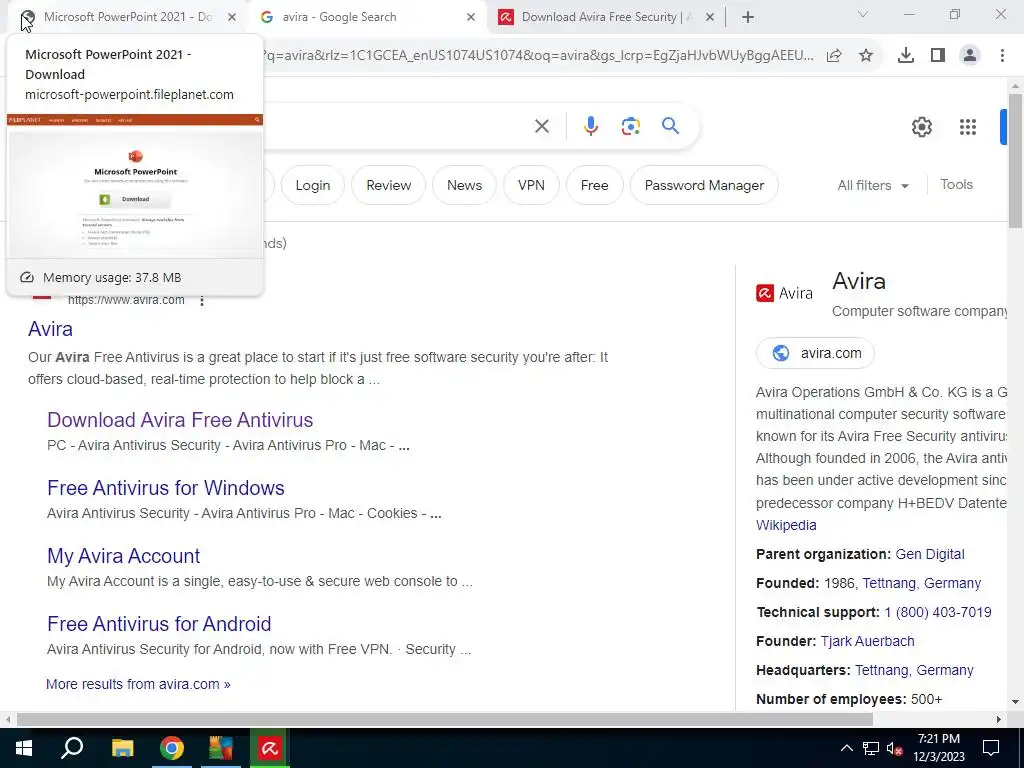Viewport: 1024px width, 768px height.
Task: Click the vertical scrollbar thumb
Action: tap(1015, 161)
